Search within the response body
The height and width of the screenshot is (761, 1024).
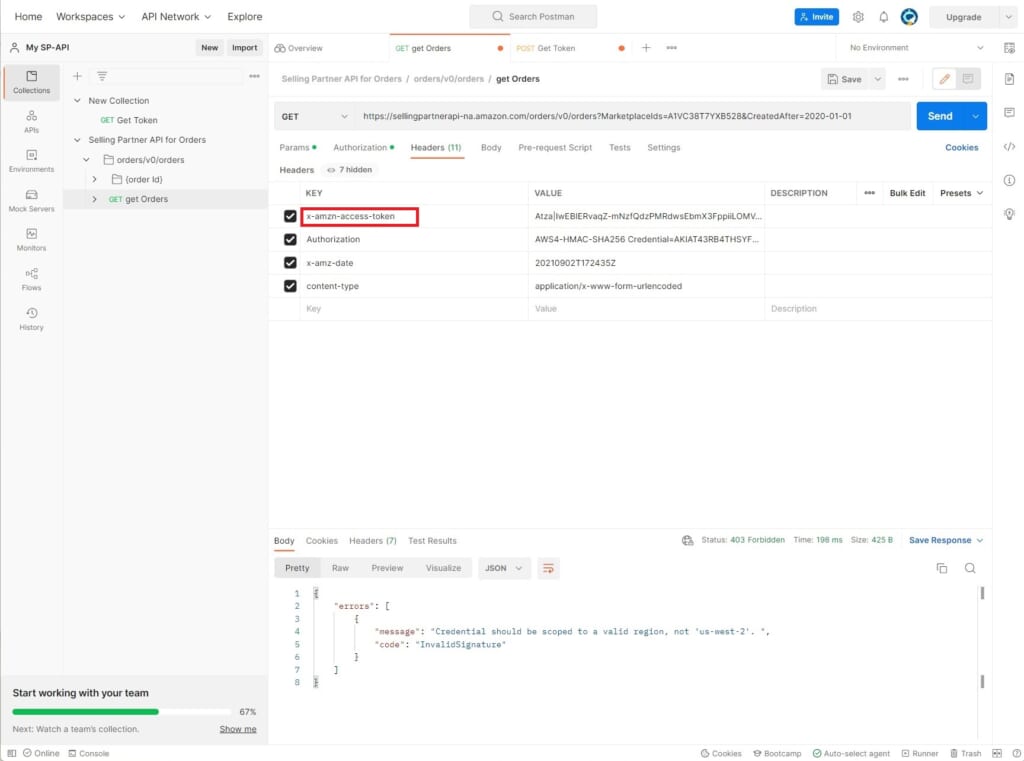point(970,568)
